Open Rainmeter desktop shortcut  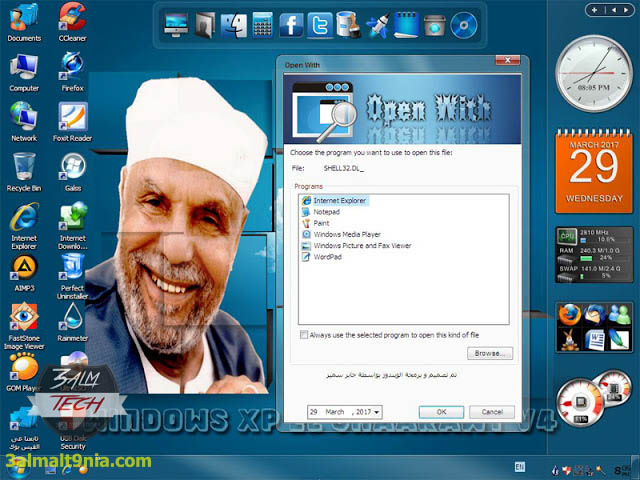click(72, 322)
